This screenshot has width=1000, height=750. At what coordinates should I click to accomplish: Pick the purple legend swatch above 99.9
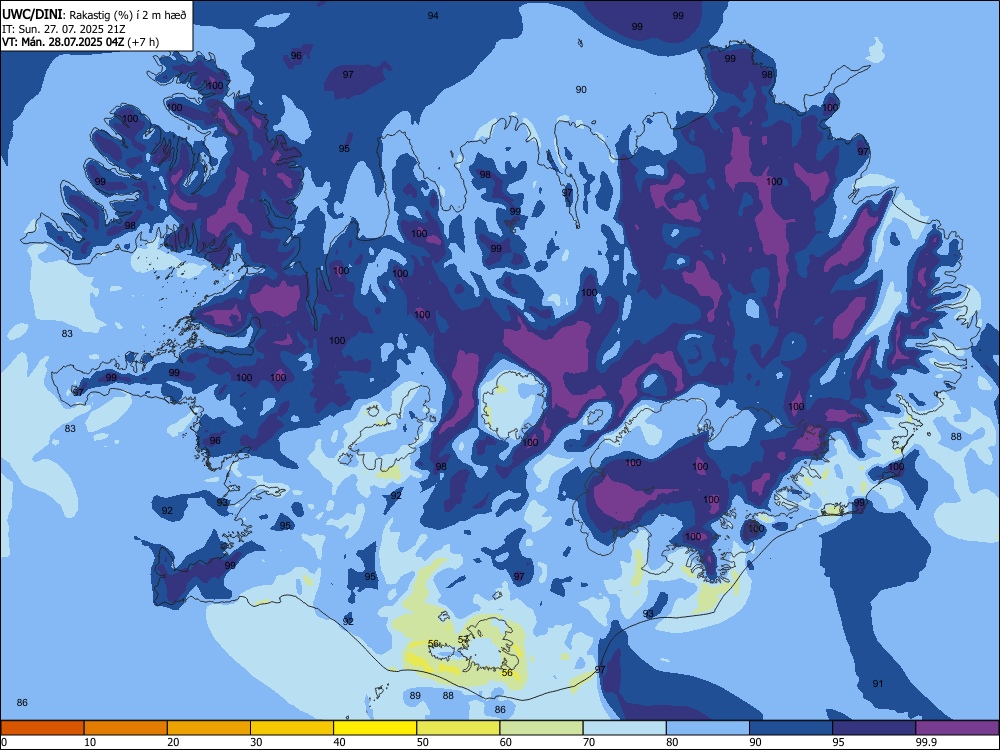pos(957,728)
